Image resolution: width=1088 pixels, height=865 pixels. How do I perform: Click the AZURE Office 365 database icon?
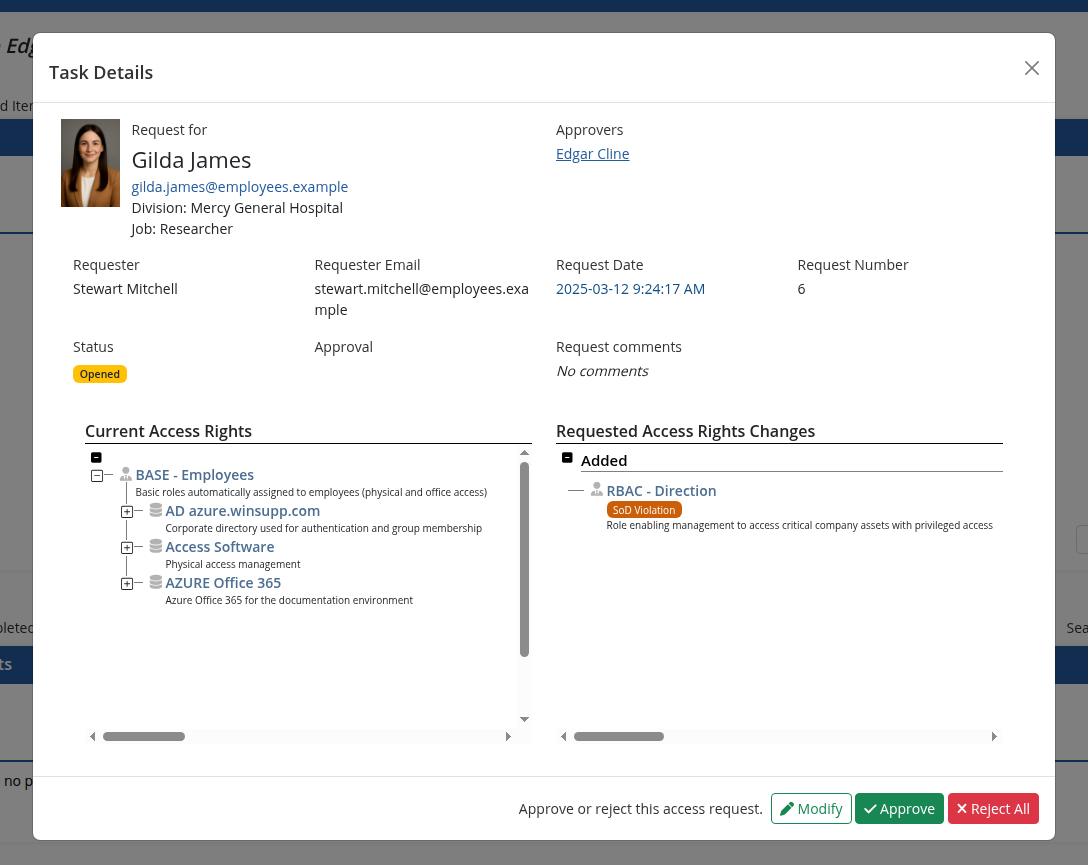click(156, 582)
